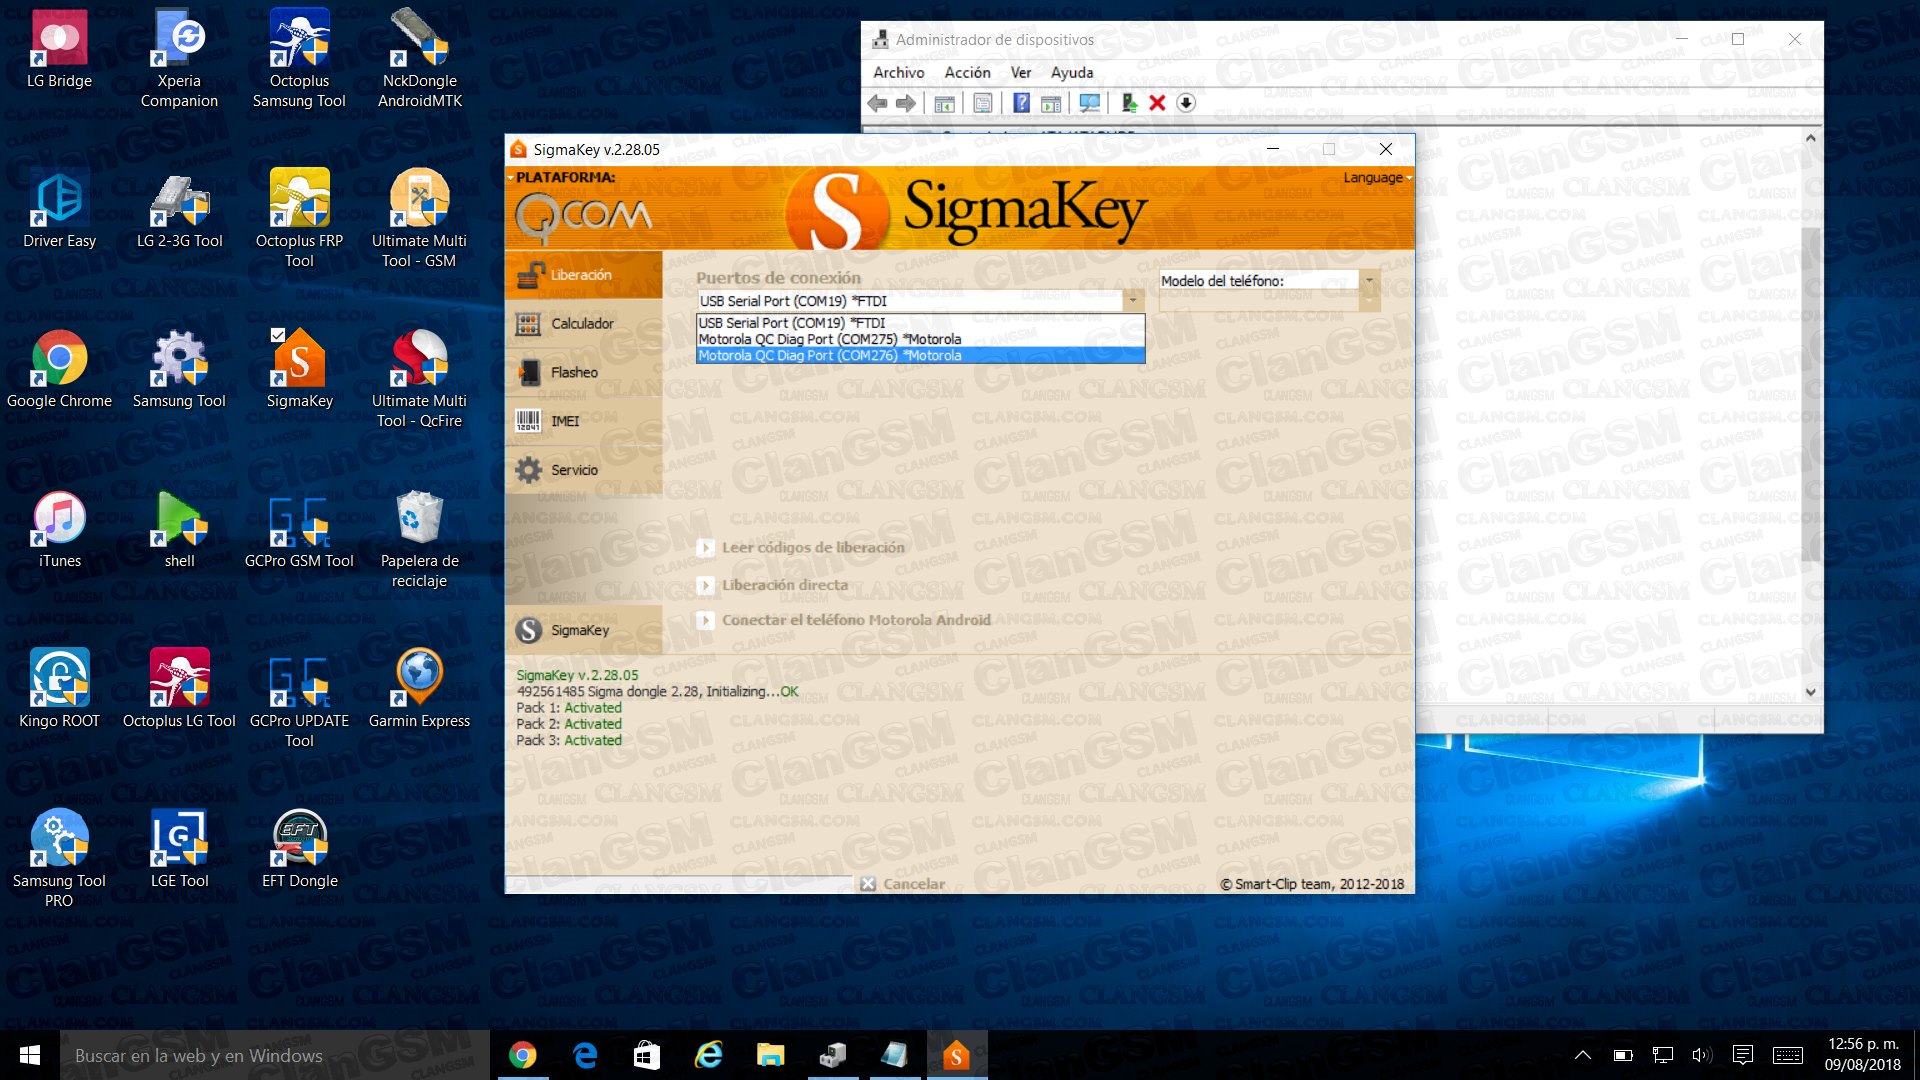Click the forward arrow in Device Manager toolbar
1920x1080 pixels.
click(906, 103)
